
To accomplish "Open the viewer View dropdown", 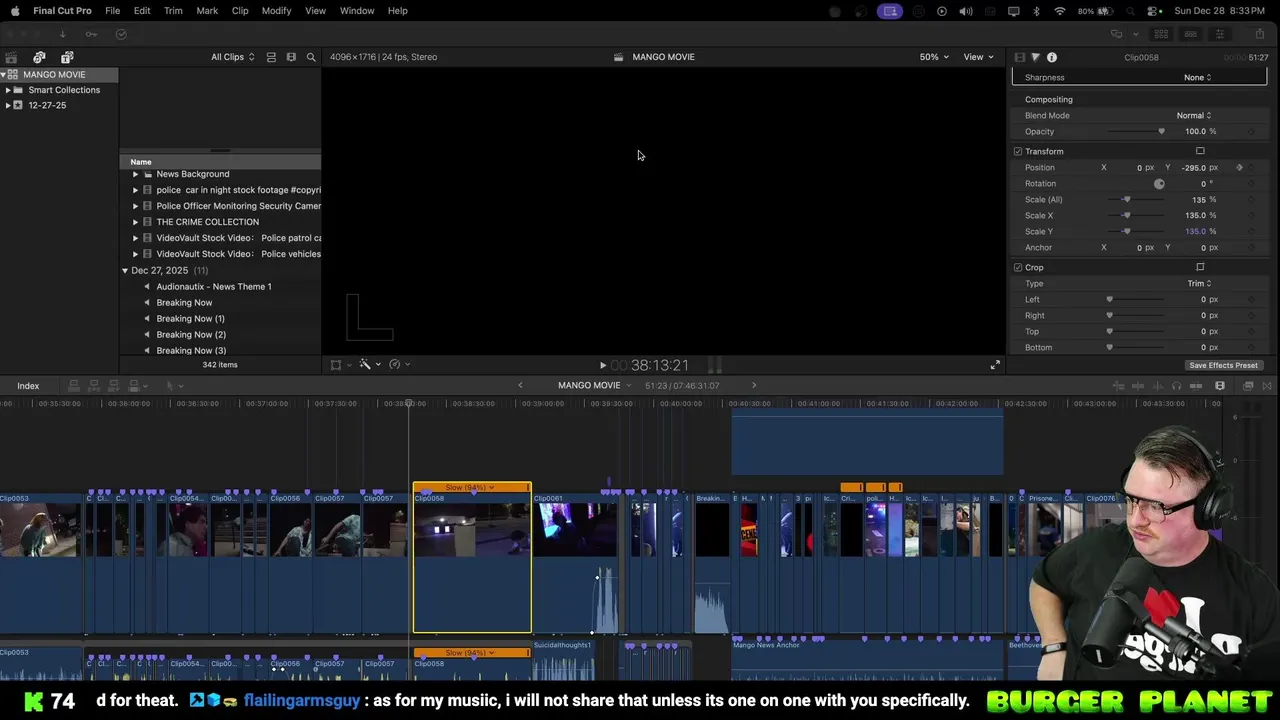I will 978,57.
